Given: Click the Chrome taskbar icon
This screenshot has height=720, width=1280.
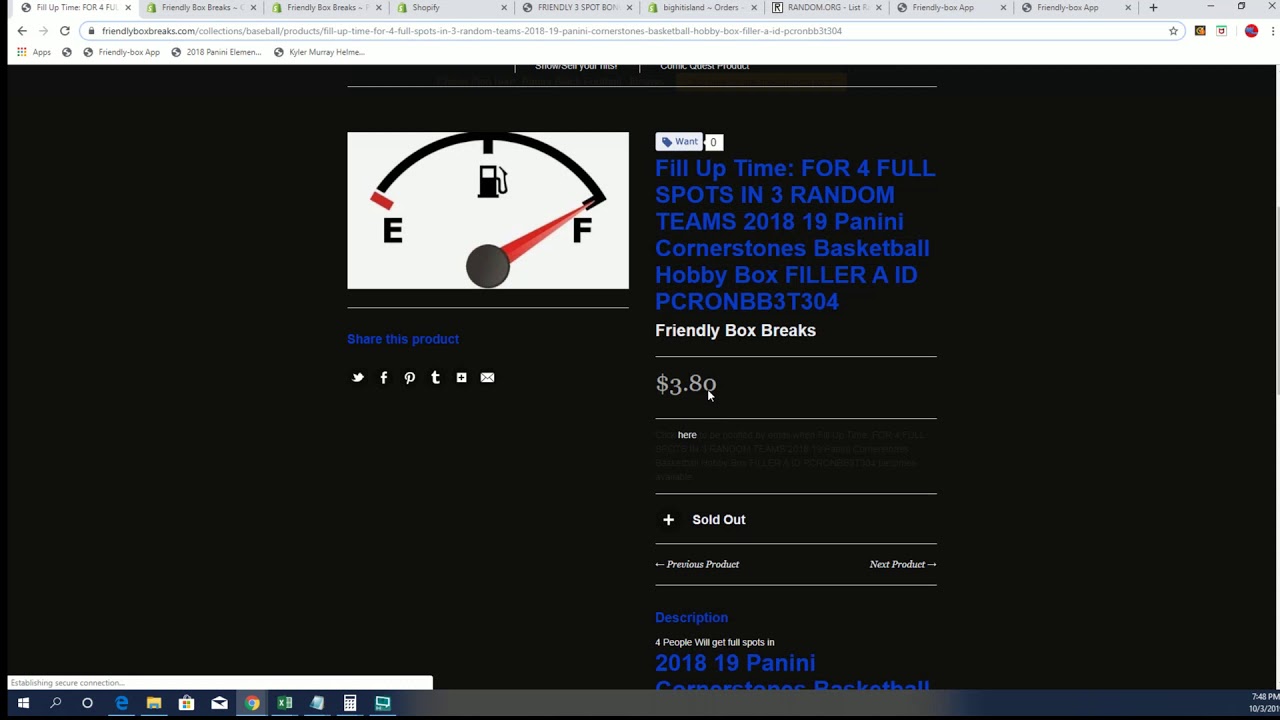Looking at the screenshot, I should point(252,704).
